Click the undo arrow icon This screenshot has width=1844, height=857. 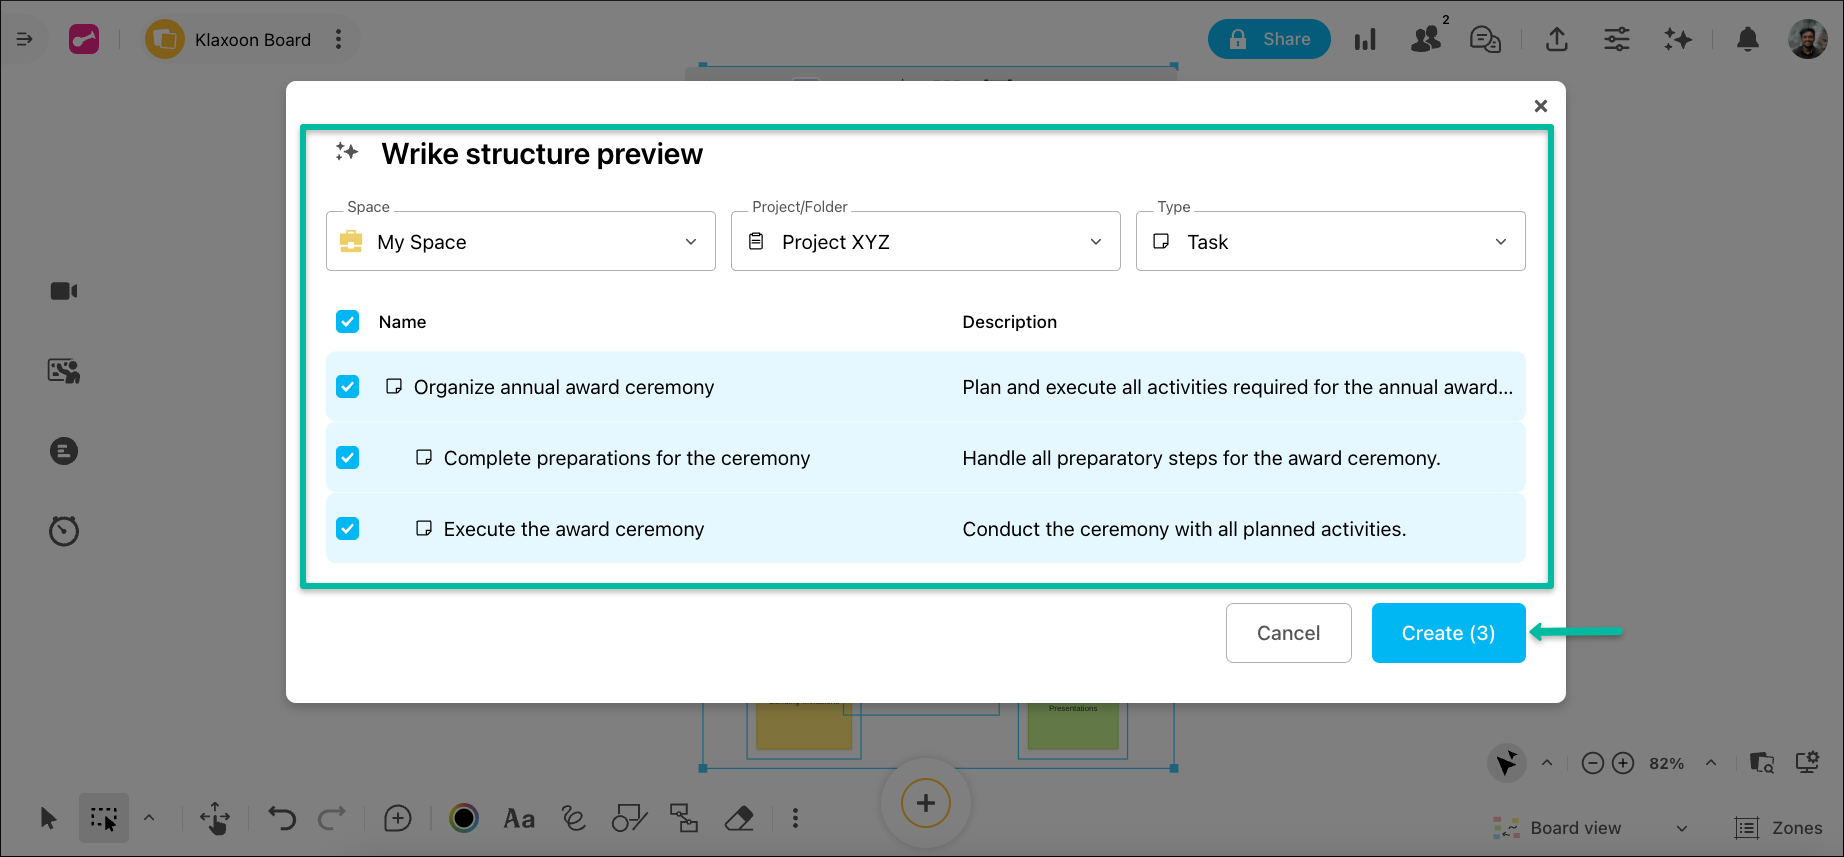tap(282, 819)
